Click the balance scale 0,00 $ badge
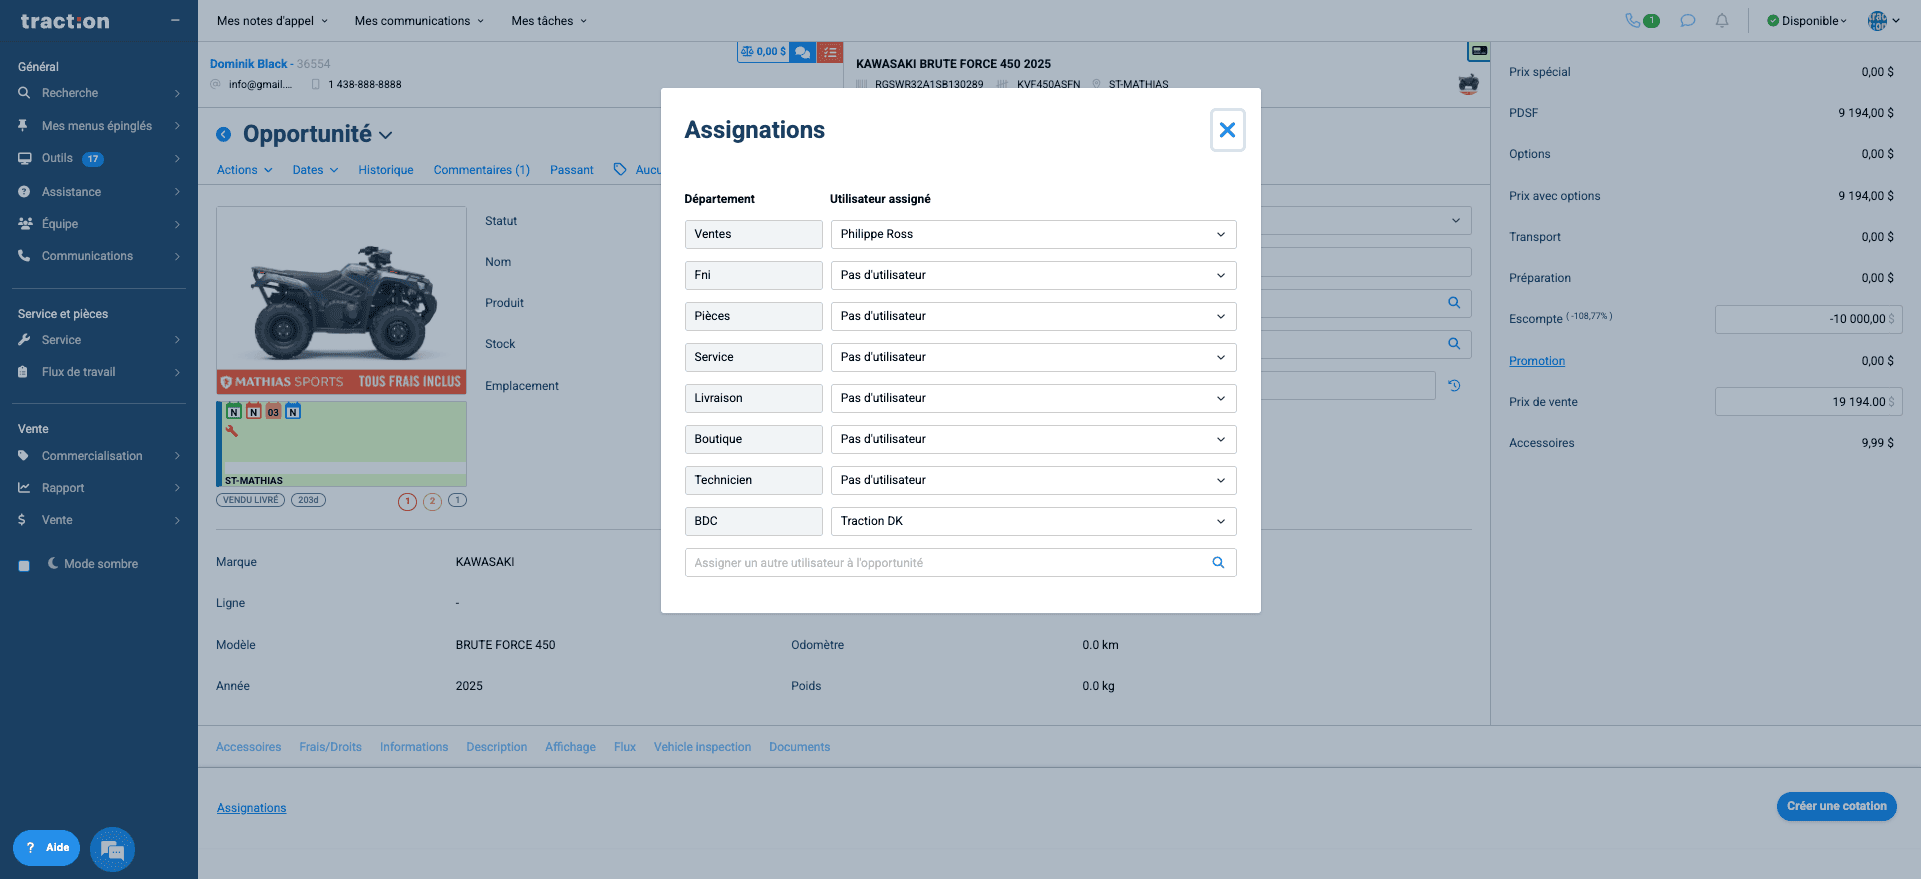 click(763, 52)
